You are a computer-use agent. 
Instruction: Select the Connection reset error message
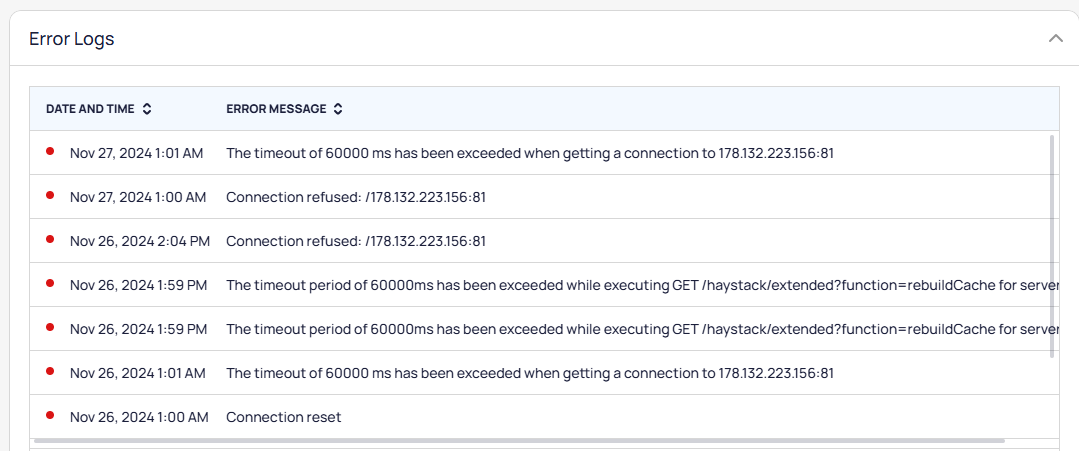pos(284,417)
